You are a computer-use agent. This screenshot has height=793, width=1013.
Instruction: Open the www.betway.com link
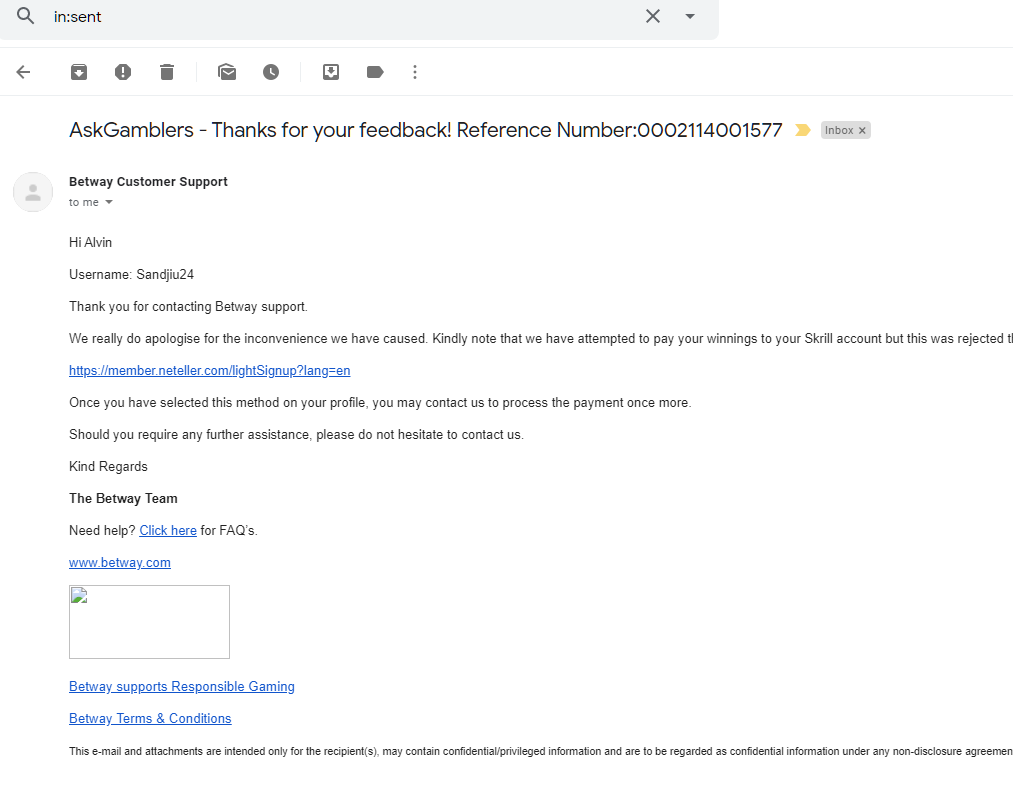pyautogui.click(x=120, y=562)
